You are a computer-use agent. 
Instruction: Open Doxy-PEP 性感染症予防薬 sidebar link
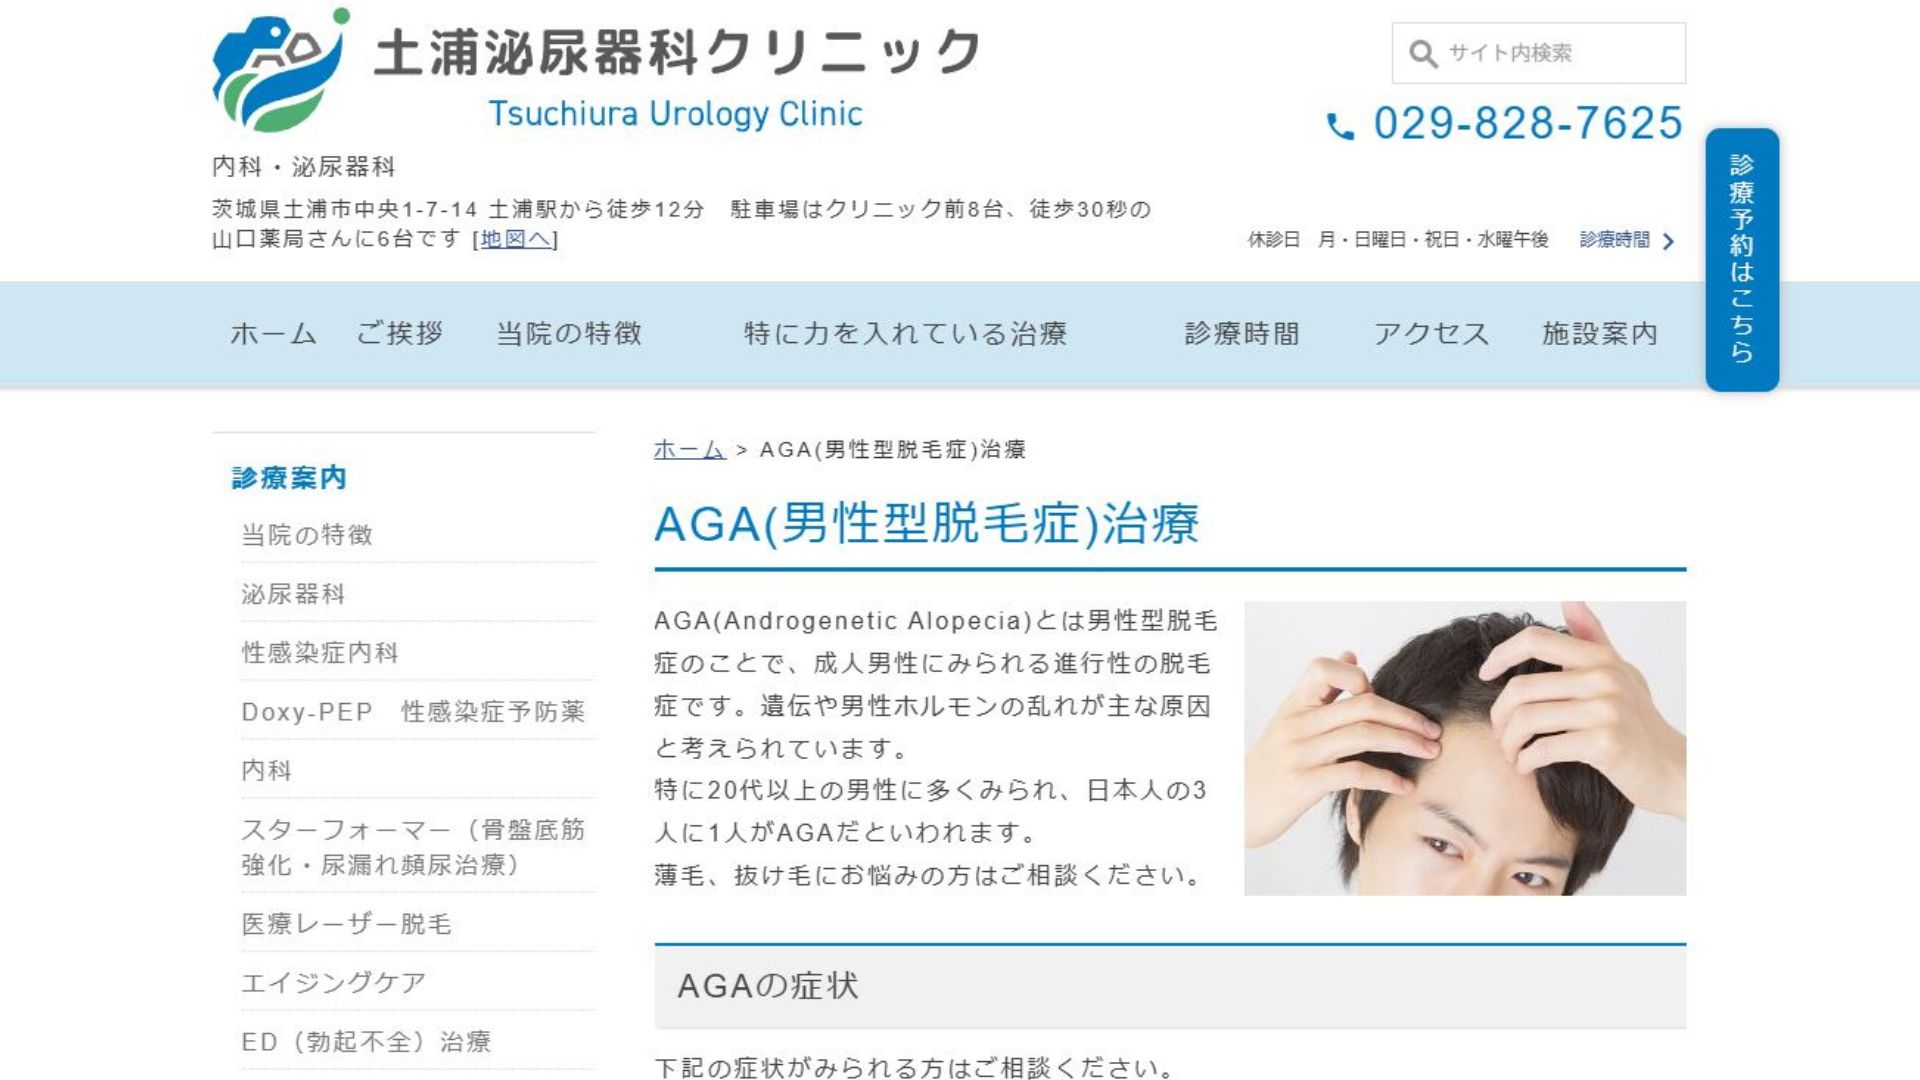[x=413, y=712]
